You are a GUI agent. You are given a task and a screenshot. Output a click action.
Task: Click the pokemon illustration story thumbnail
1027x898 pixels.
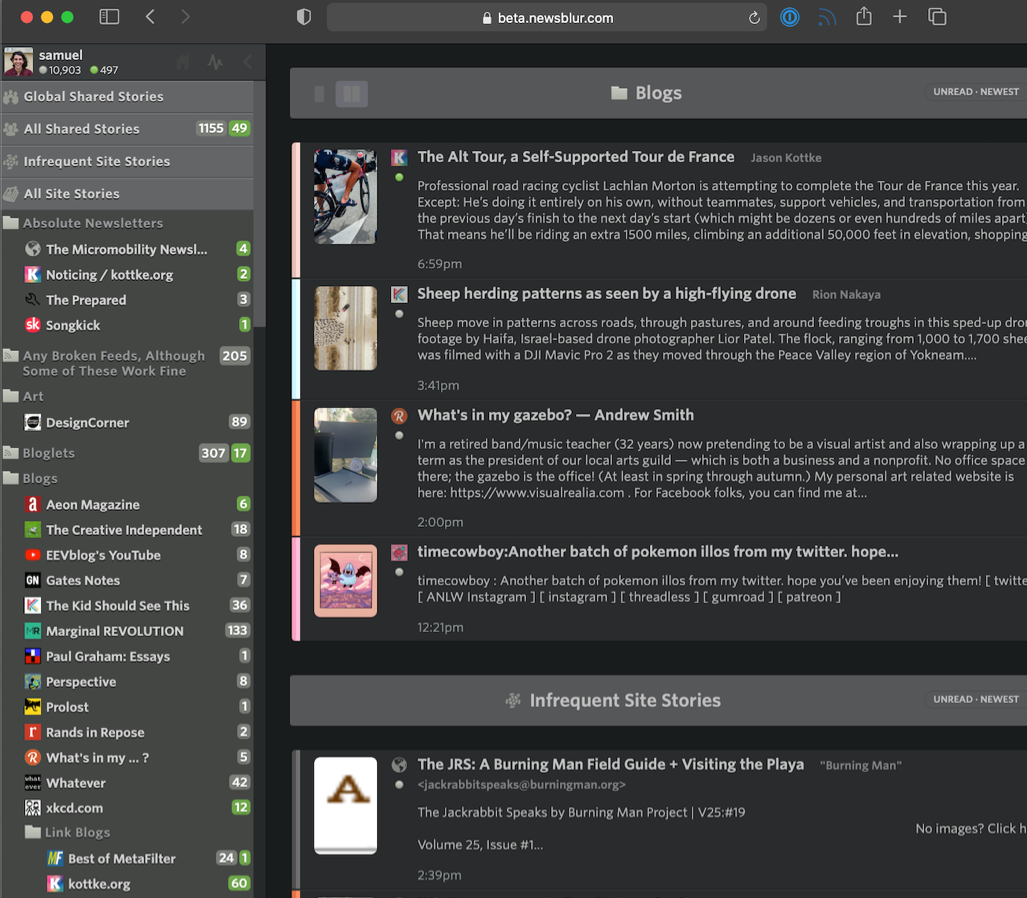(x=345, y=581)
